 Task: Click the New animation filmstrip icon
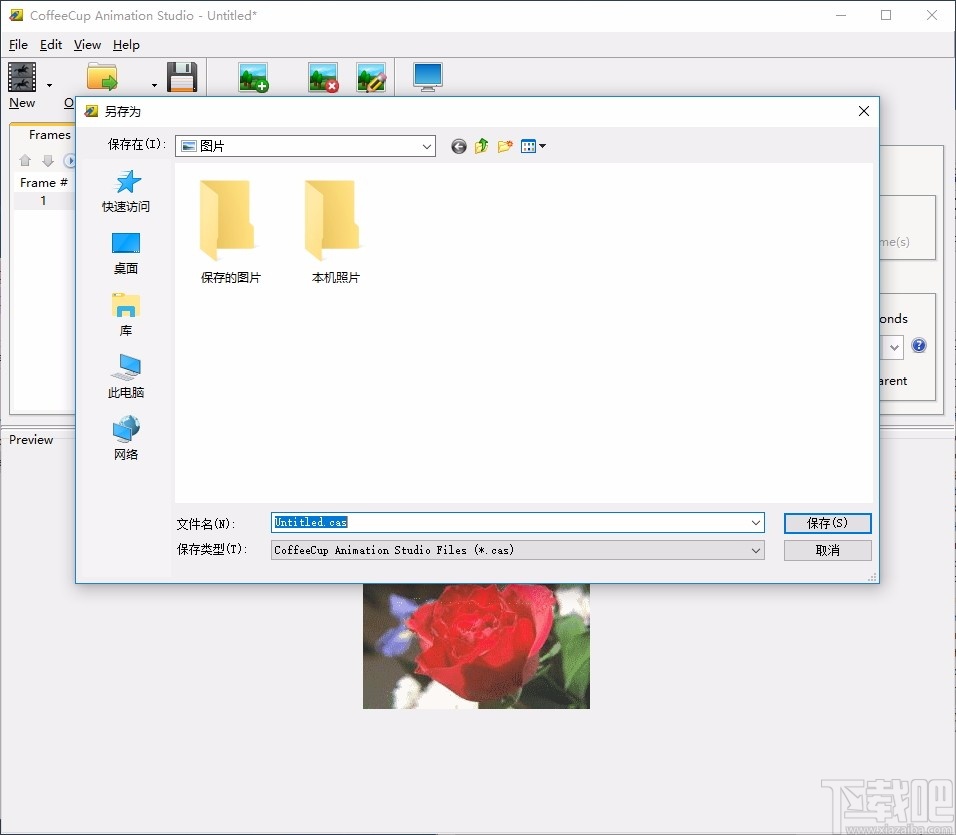coord(22,77)
